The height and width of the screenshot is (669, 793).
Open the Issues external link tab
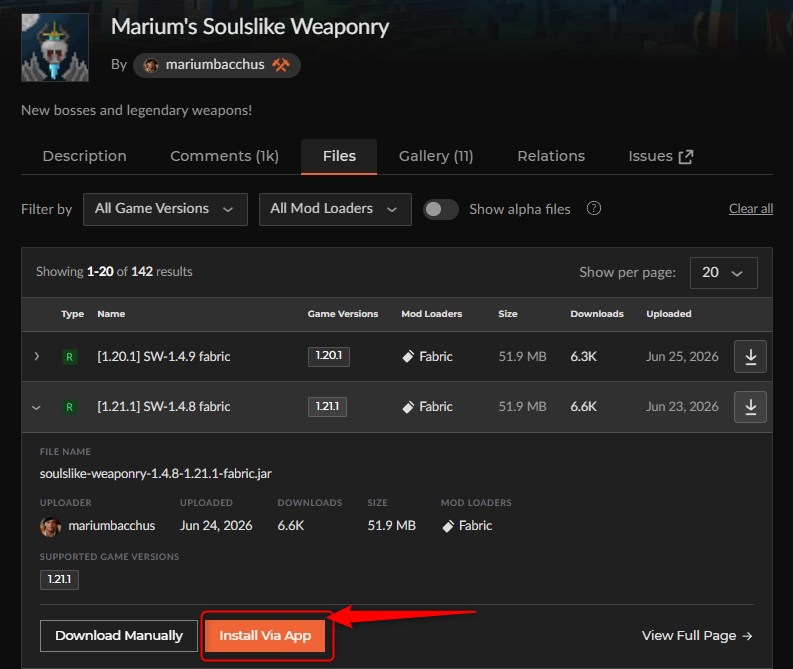660,156
